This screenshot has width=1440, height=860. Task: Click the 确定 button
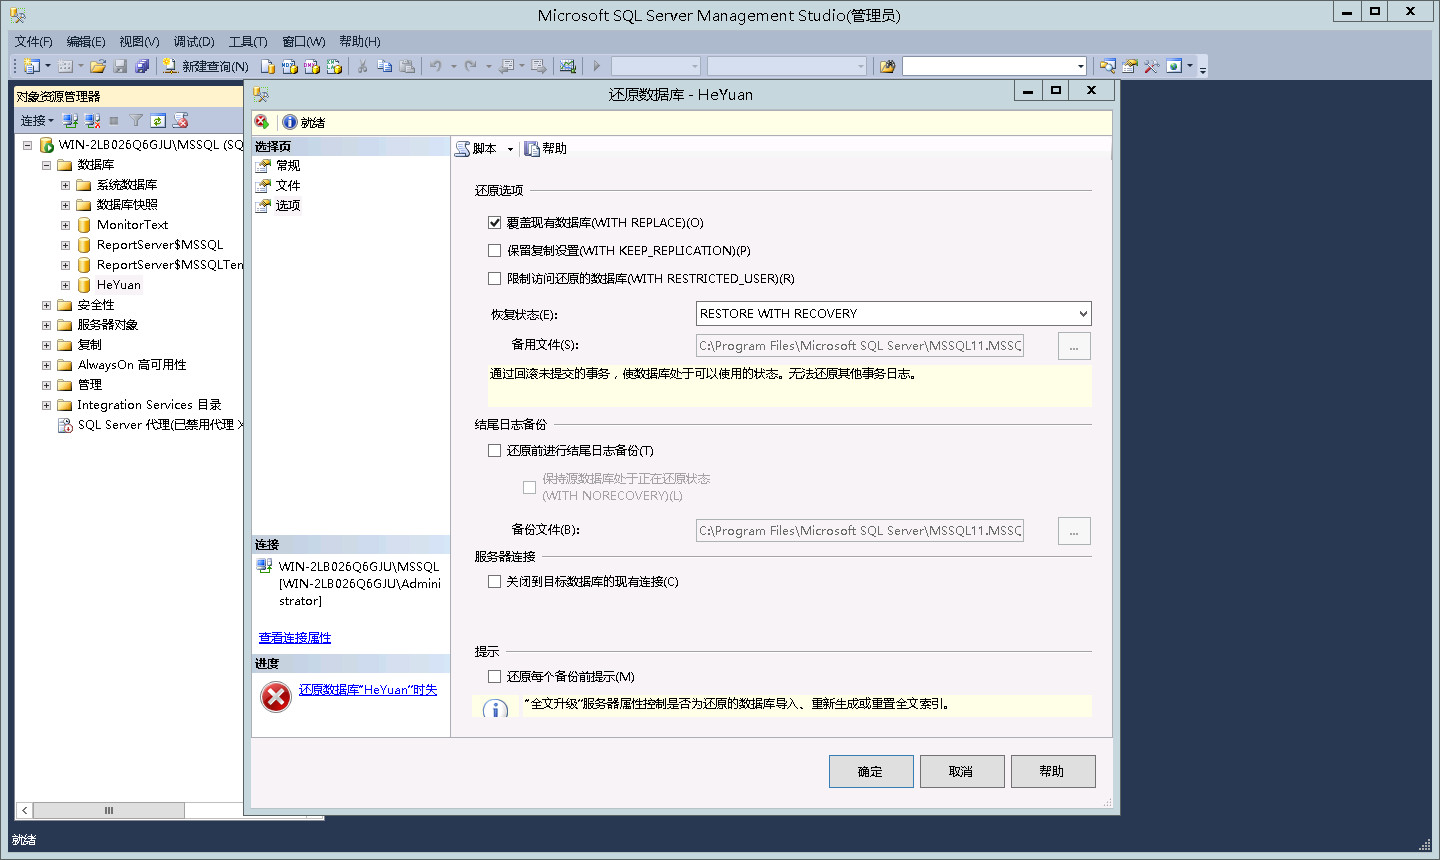click(871, 772)
